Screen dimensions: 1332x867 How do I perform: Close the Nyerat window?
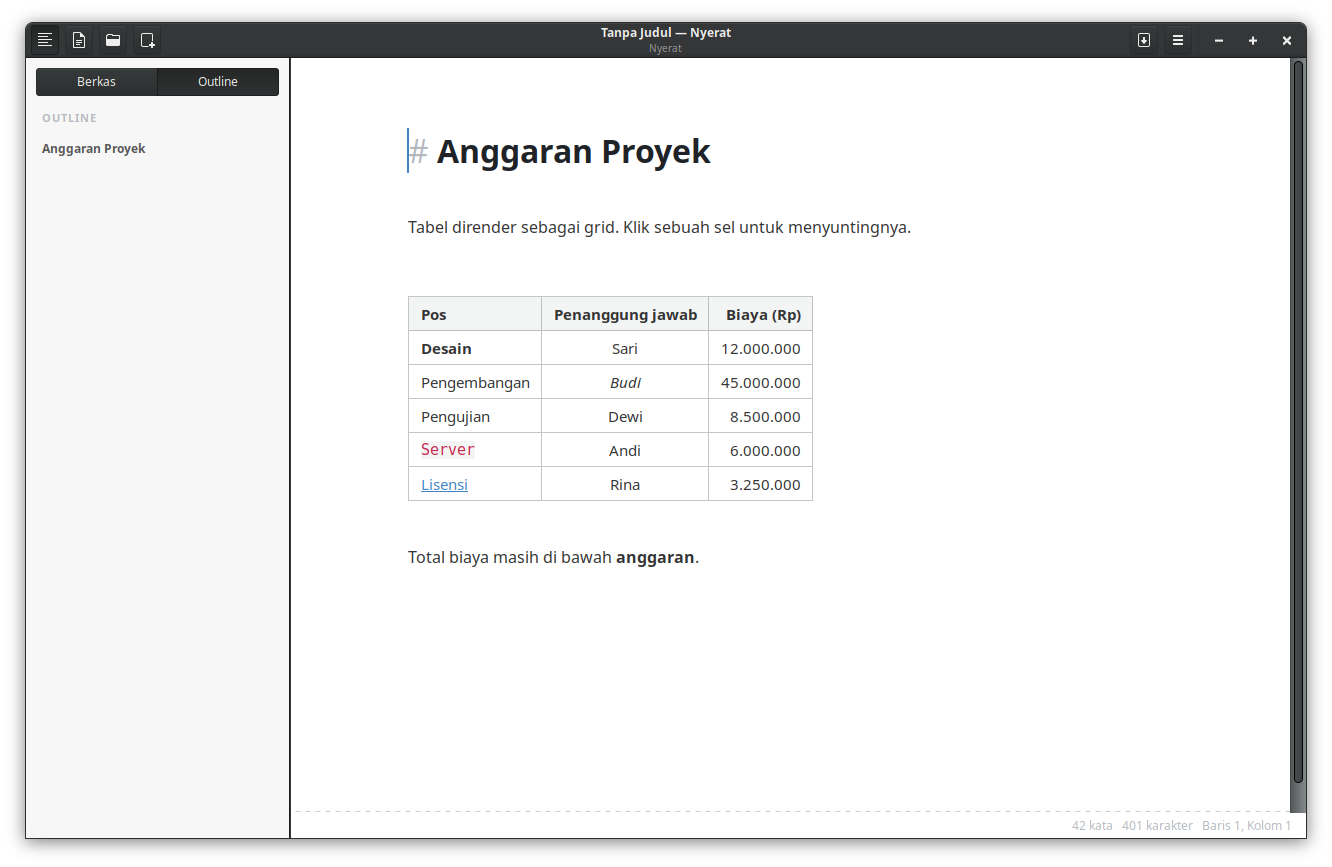click(1287, 40)
